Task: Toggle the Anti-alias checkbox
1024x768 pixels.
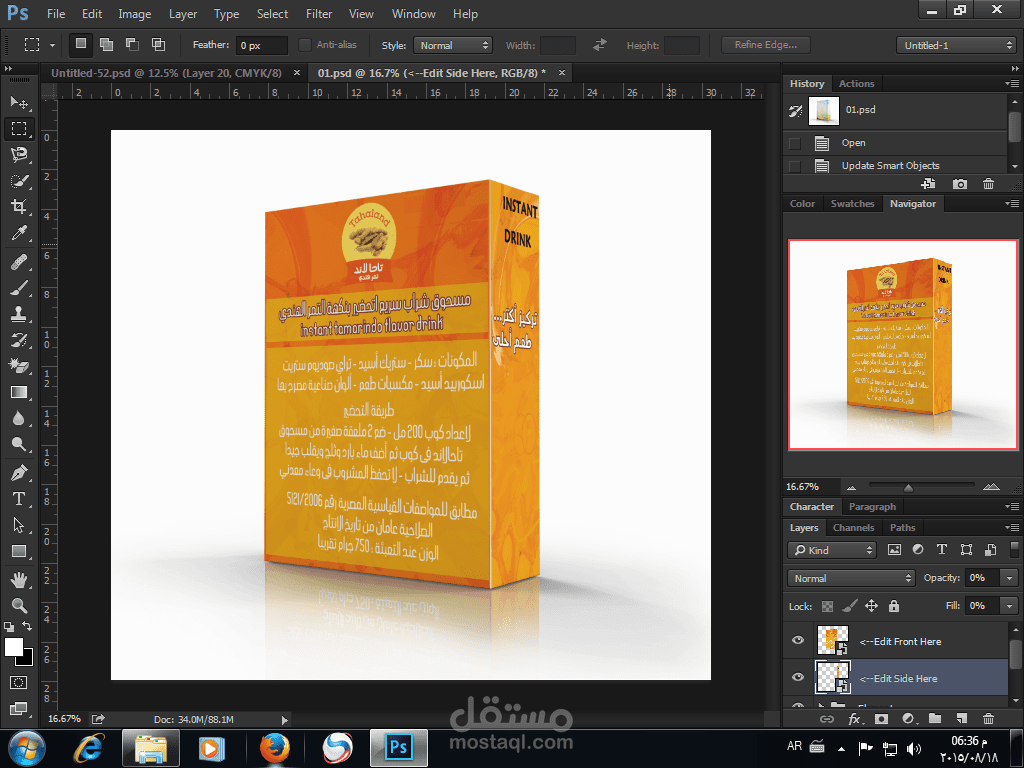Action: coord(304,45)
